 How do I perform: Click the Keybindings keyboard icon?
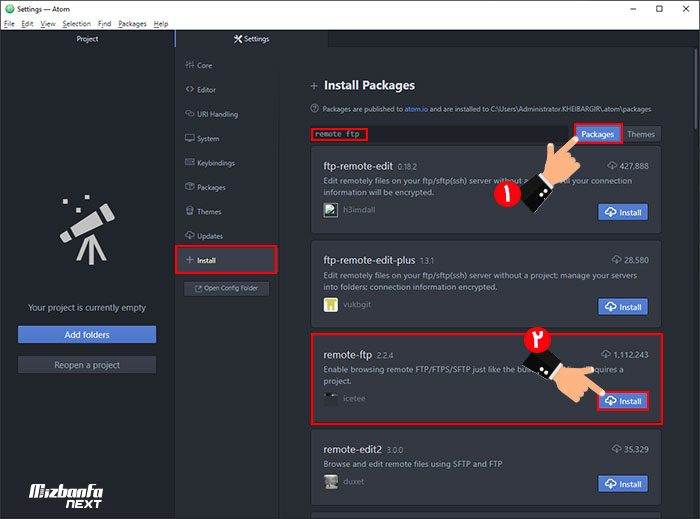(190, 162)
